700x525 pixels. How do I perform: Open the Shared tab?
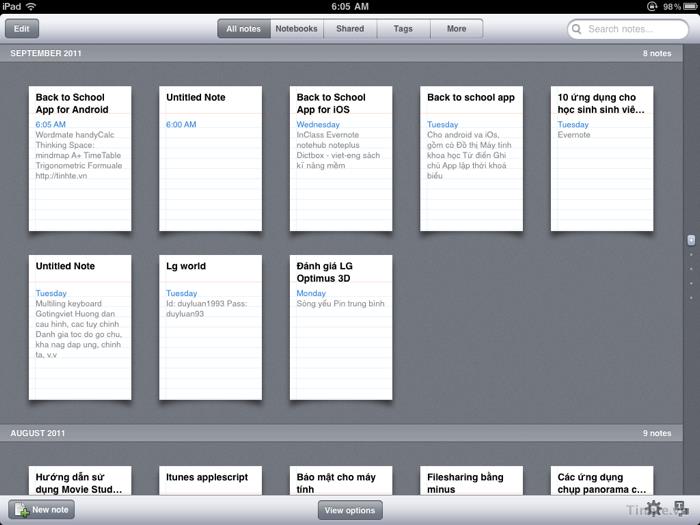point(350,29)
